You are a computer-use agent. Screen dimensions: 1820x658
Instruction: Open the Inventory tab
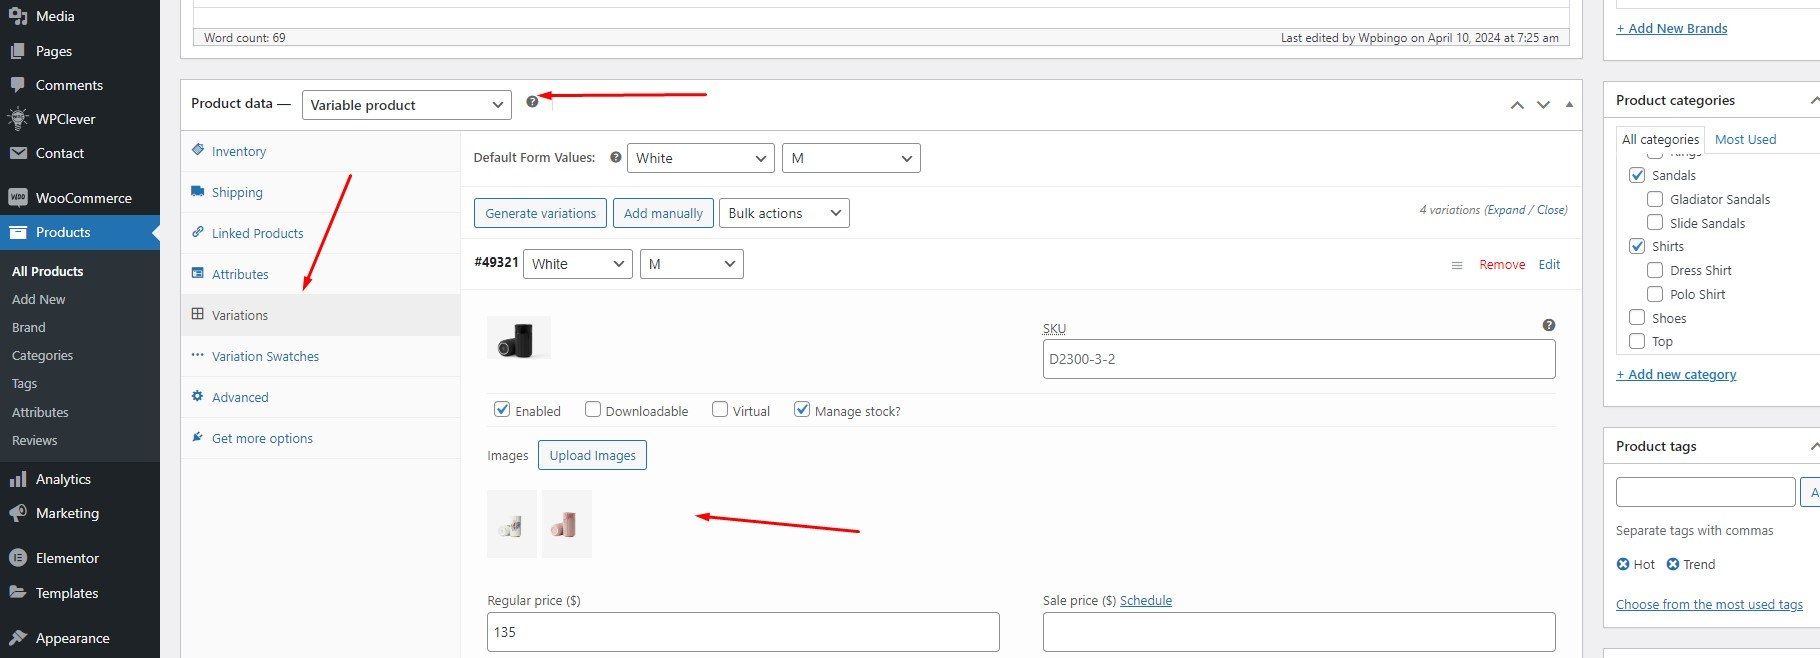click(320, 151)
